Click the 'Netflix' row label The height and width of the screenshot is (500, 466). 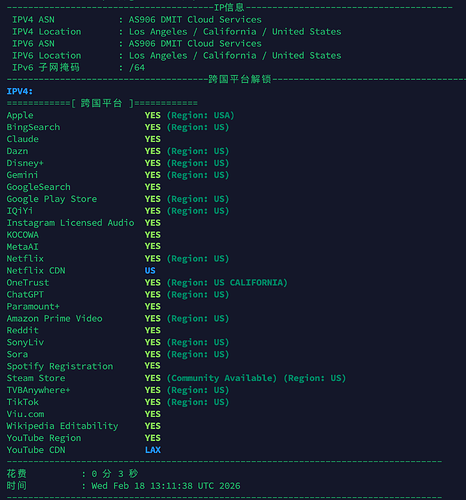(x=25, y=259)
